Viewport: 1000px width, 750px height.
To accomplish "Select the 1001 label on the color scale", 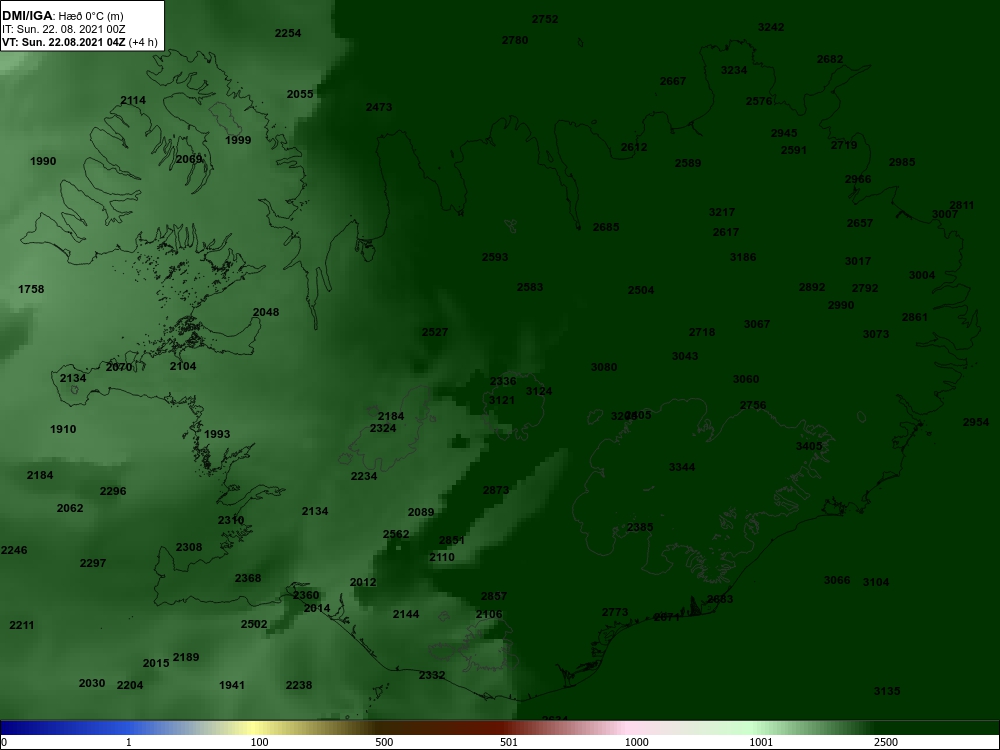I will [761, 742].
